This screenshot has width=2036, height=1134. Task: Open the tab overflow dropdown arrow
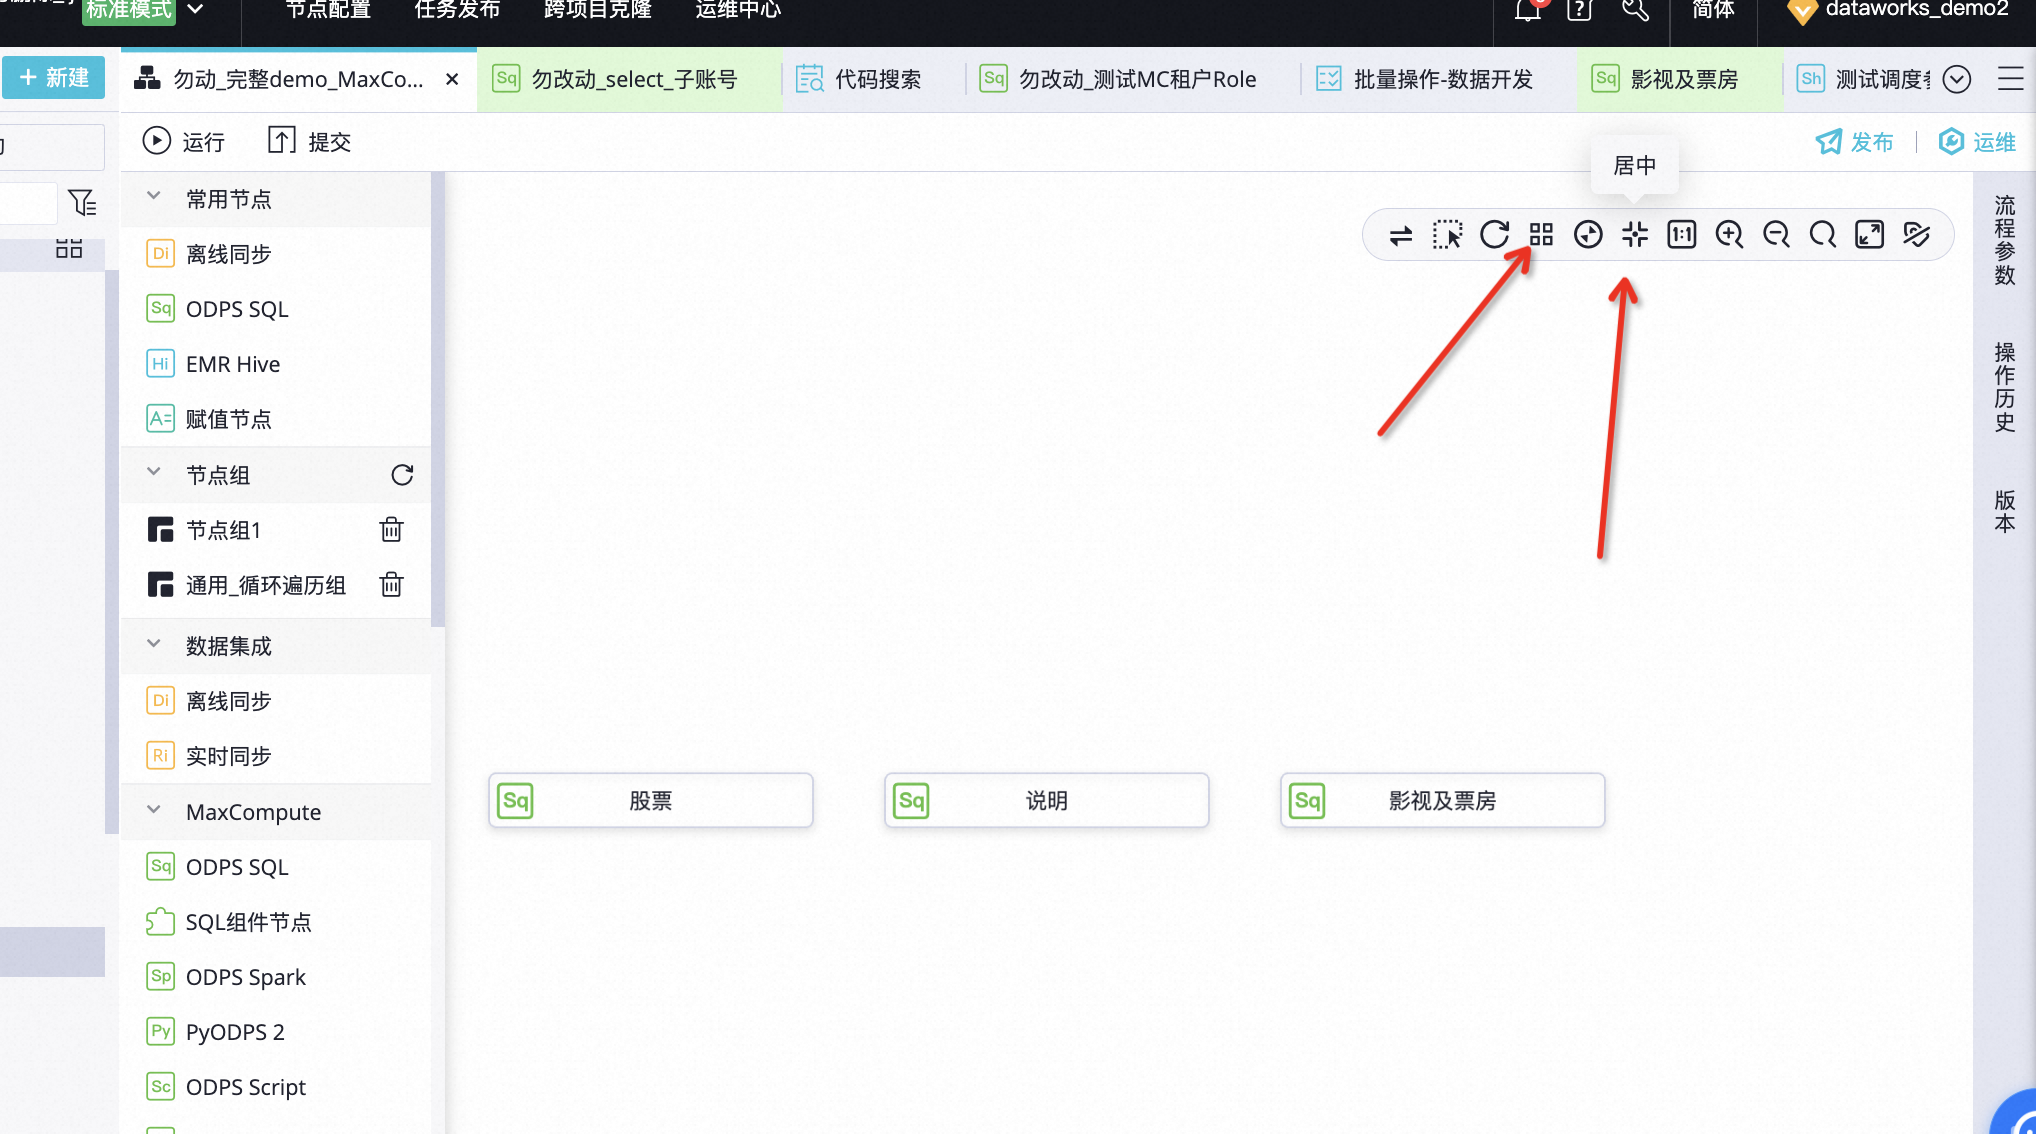[1956, 79]
